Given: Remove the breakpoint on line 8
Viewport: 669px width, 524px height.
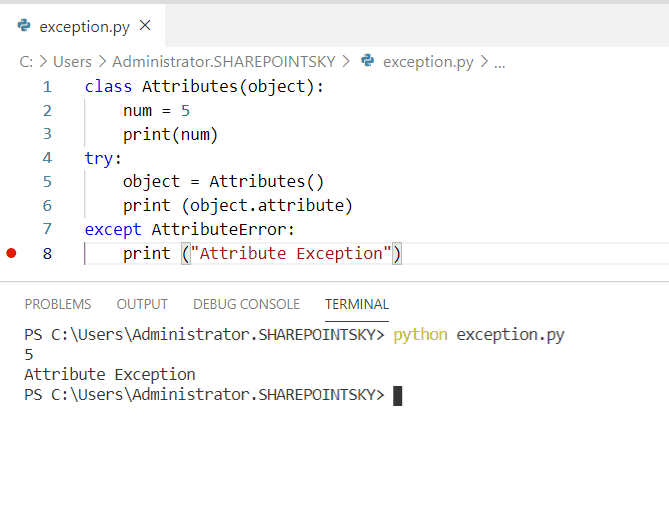Looking at the screenshot, I should coord(11,253).
